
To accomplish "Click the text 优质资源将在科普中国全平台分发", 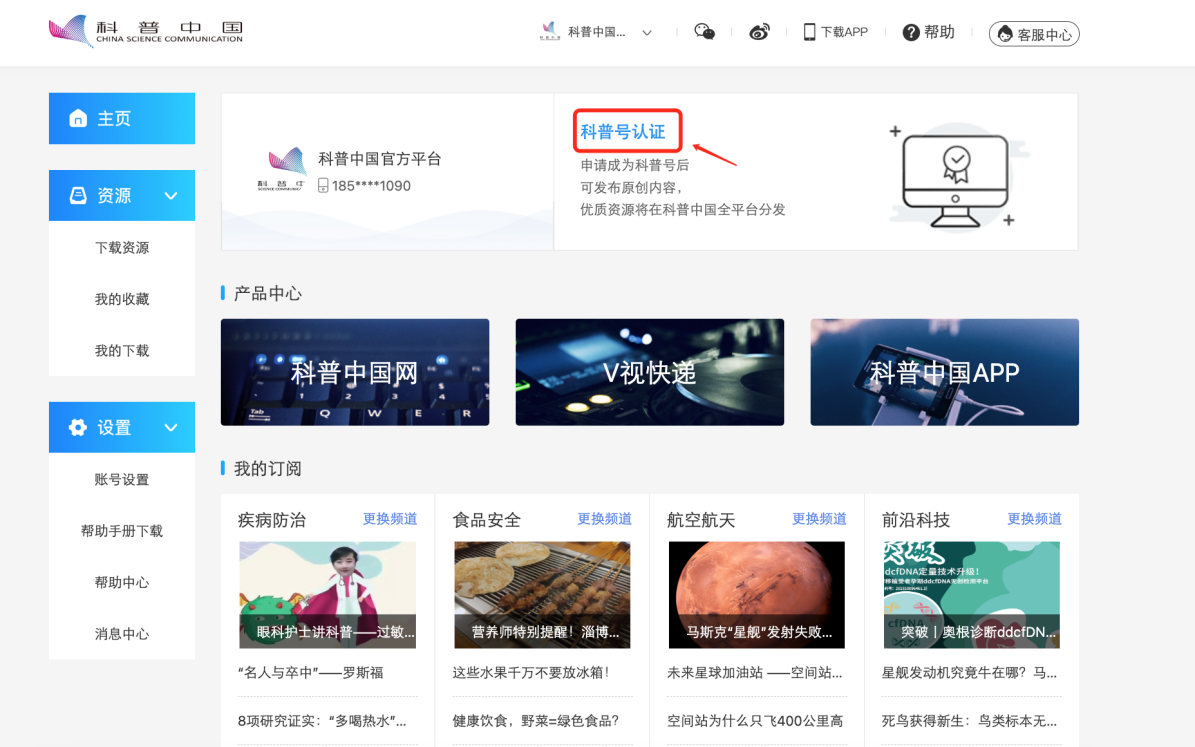I will 683,210.
